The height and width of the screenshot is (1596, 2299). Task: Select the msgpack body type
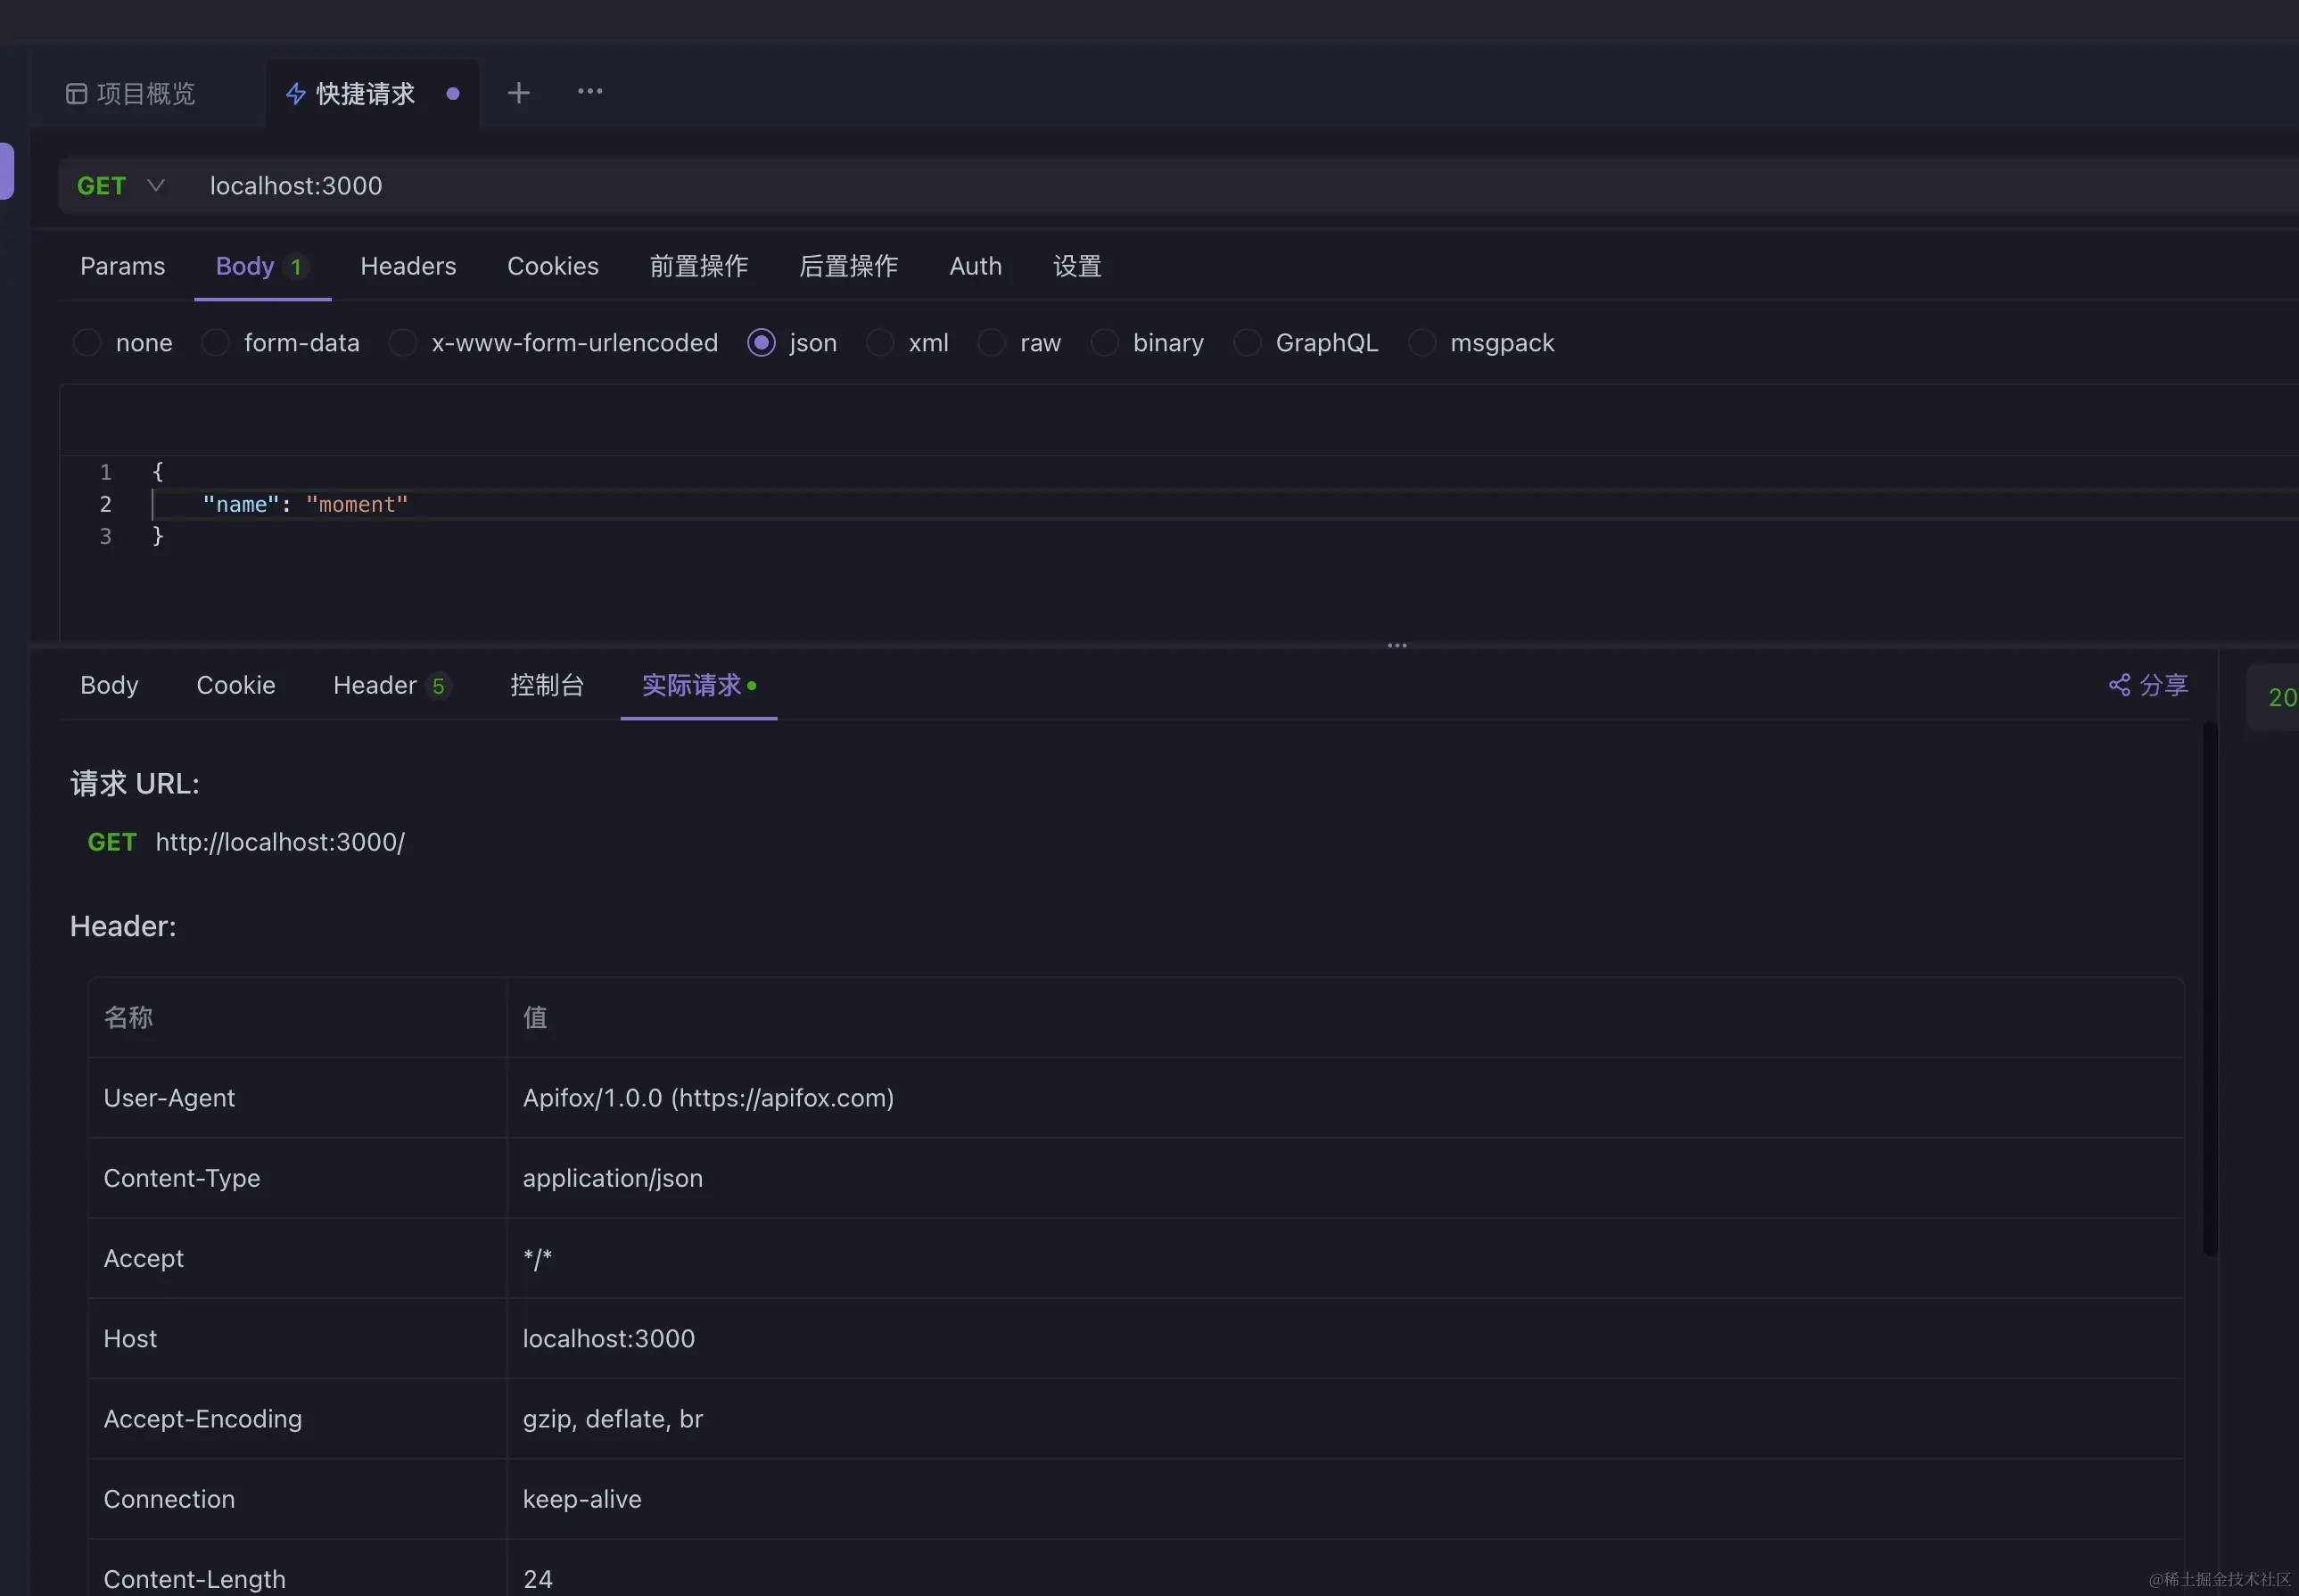coord(1480,343)
